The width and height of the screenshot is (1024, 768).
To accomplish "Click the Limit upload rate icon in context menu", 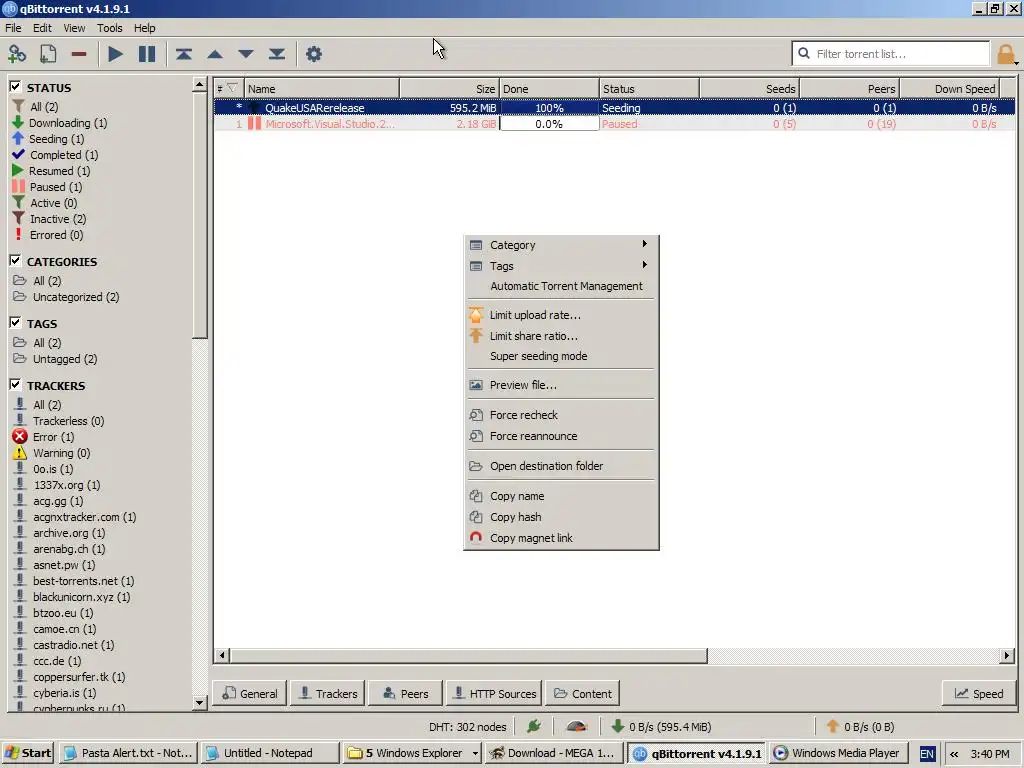I will point(476,315).
